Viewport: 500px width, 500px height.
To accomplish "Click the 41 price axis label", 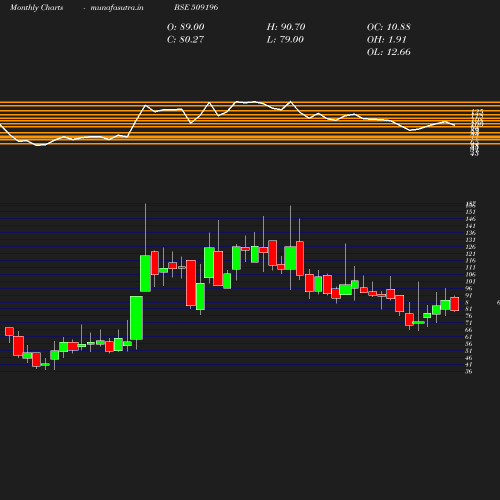I will (469, 364).
